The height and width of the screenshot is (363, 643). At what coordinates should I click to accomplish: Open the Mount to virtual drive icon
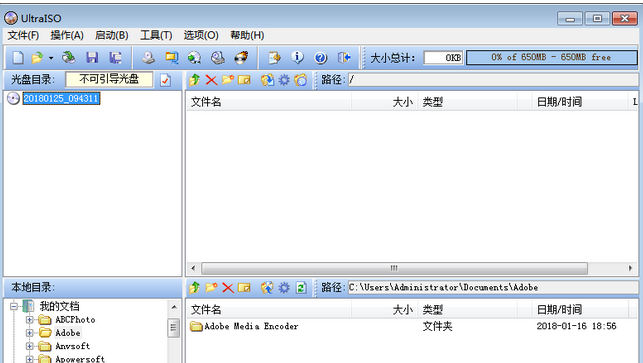[x=218, y=58]
